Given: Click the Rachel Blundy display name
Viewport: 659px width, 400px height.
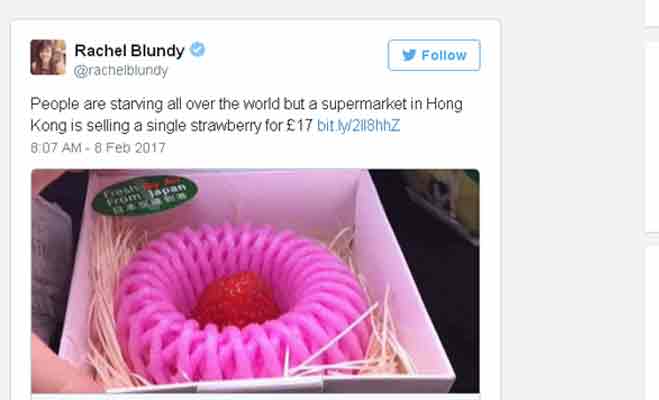Looking at the screenshot, I should (x=129, y=50).
